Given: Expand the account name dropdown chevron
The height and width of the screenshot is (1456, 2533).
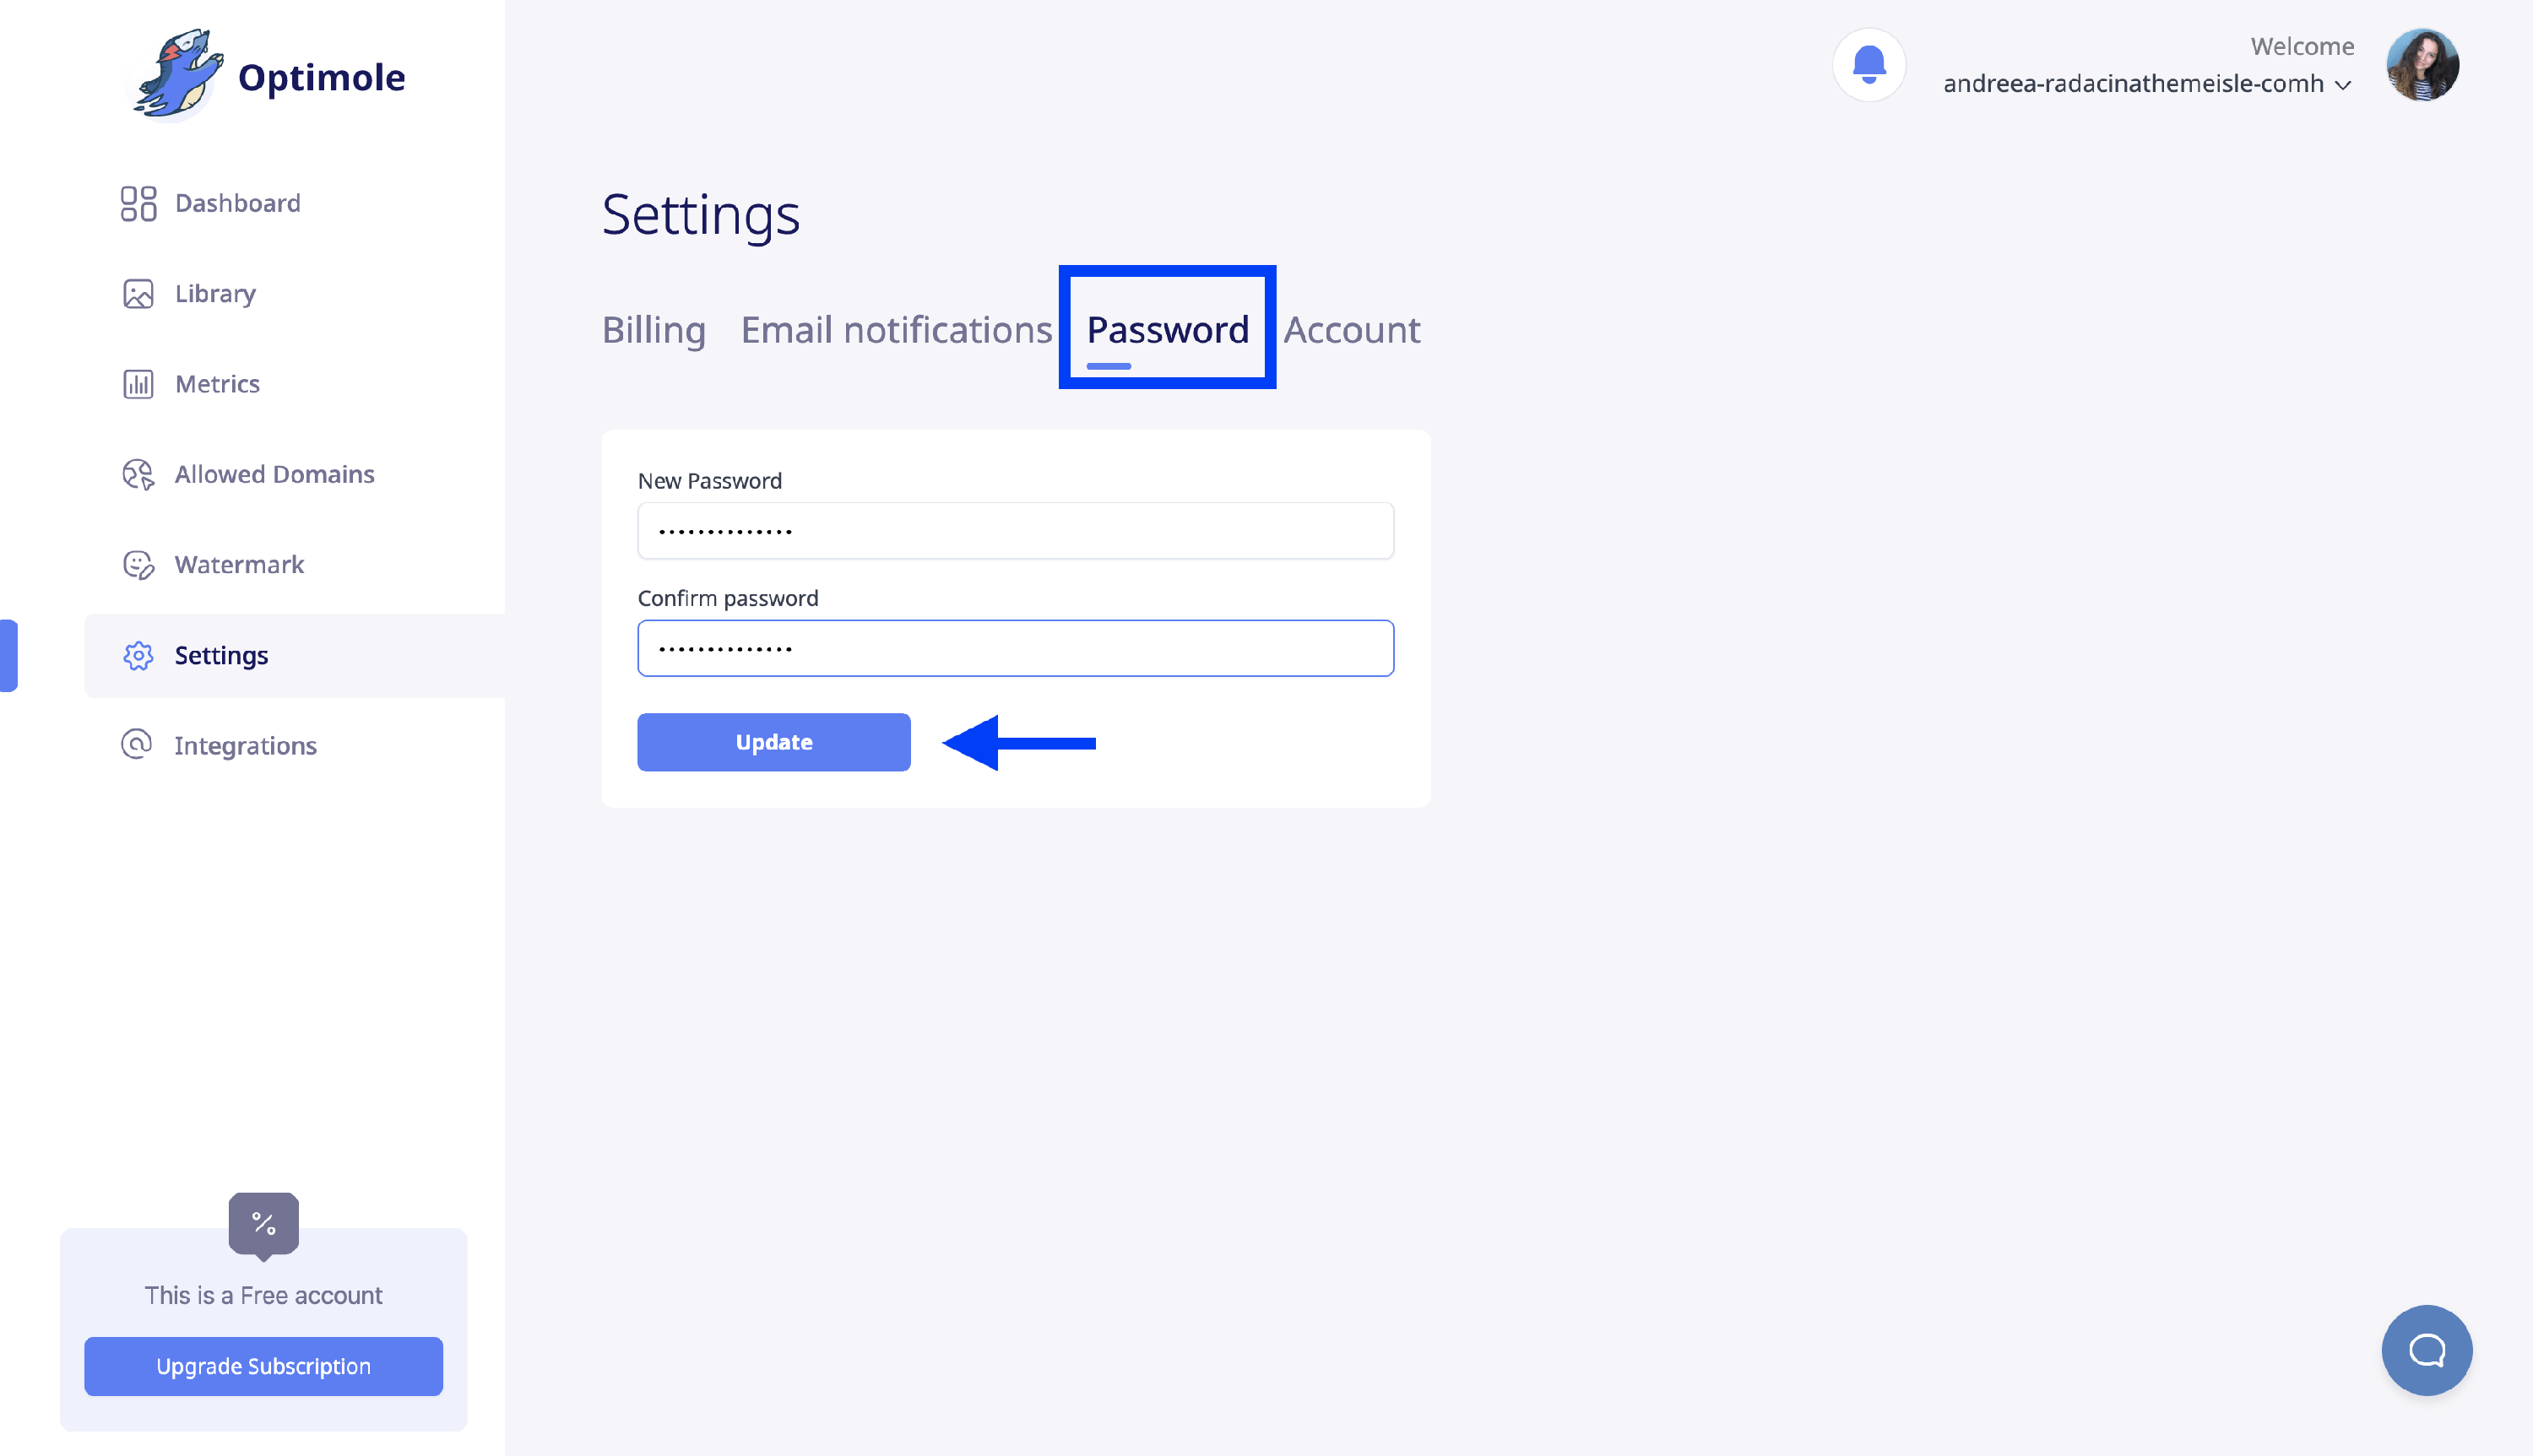Looking at the screenshot, I should click(x=2342, y=85).
